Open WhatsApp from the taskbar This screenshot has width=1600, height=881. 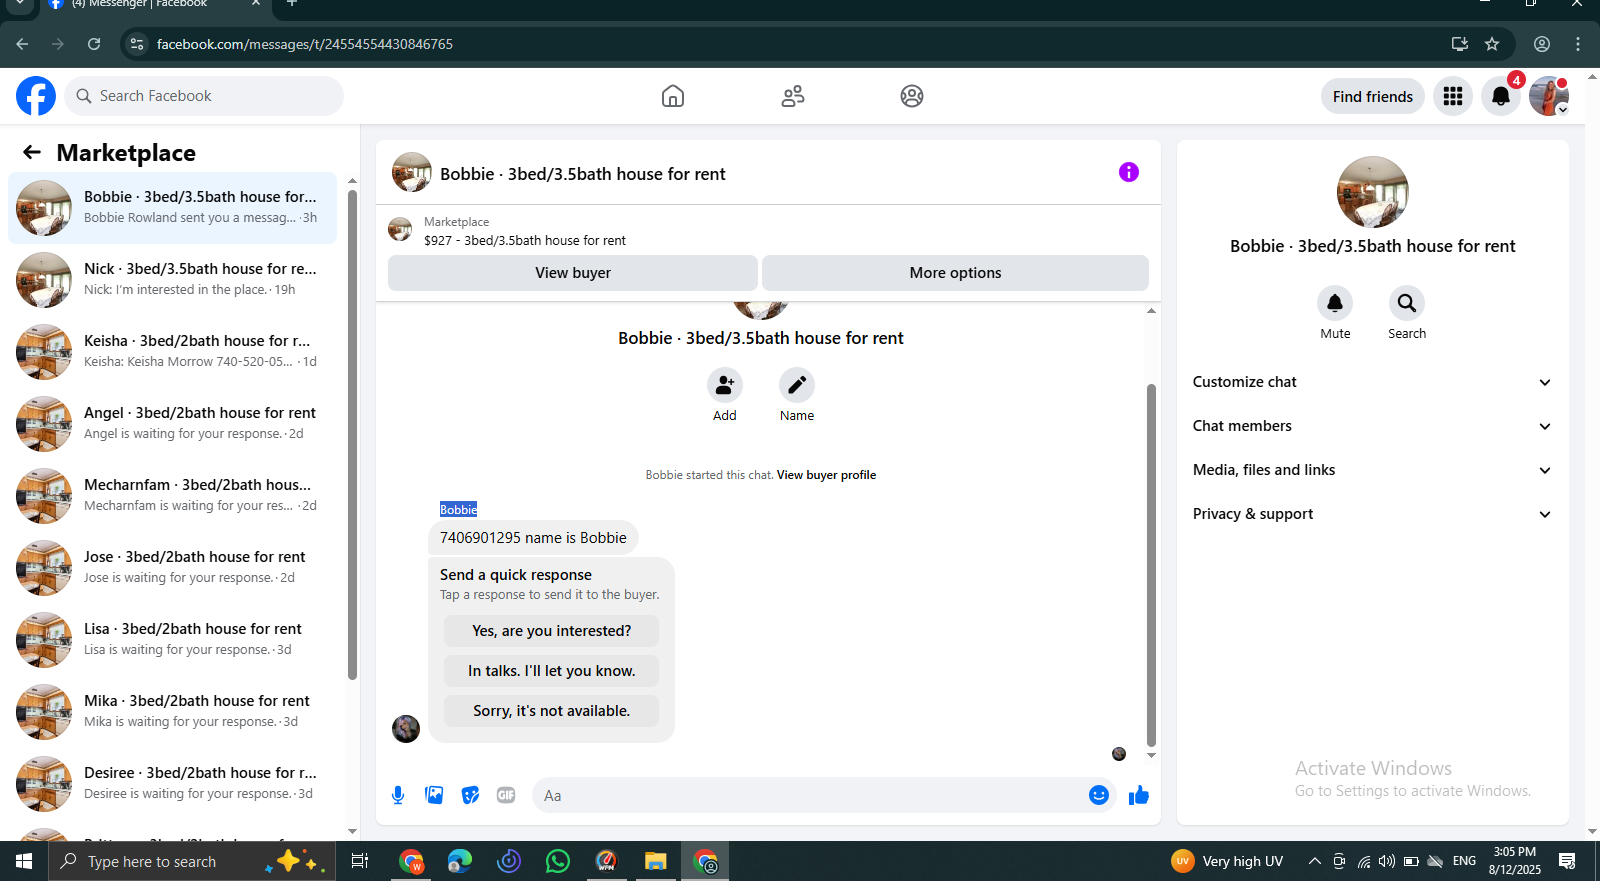pyautogui.click(x=558, y=861)
